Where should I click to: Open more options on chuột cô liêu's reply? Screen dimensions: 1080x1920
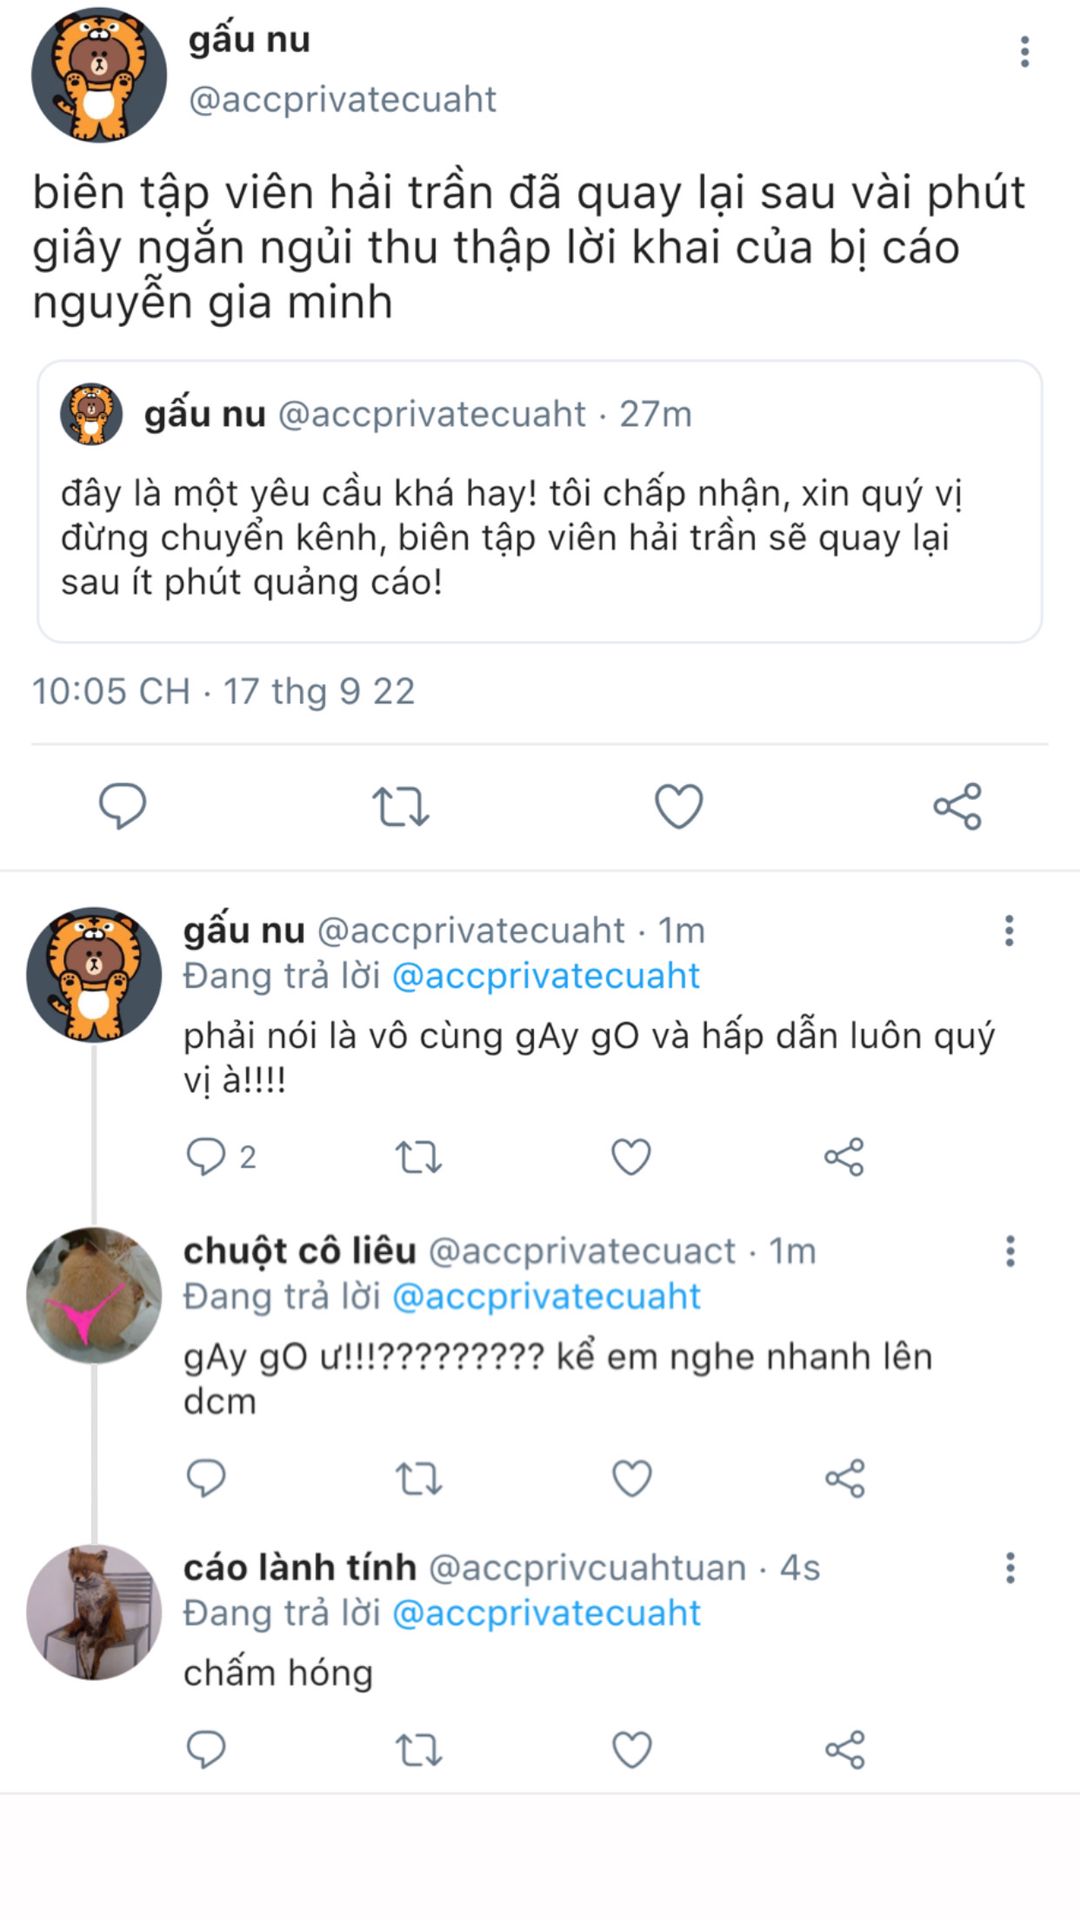[1009, 1251]
